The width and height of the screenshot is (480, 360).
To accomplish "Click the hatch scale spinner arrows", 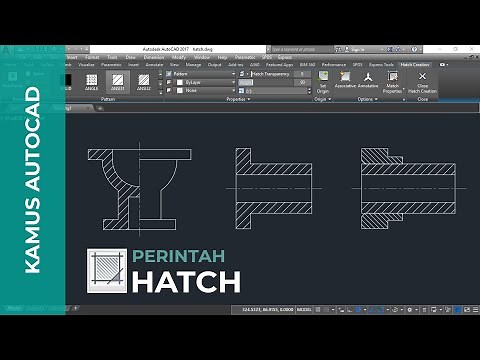I will pos(309,90).
